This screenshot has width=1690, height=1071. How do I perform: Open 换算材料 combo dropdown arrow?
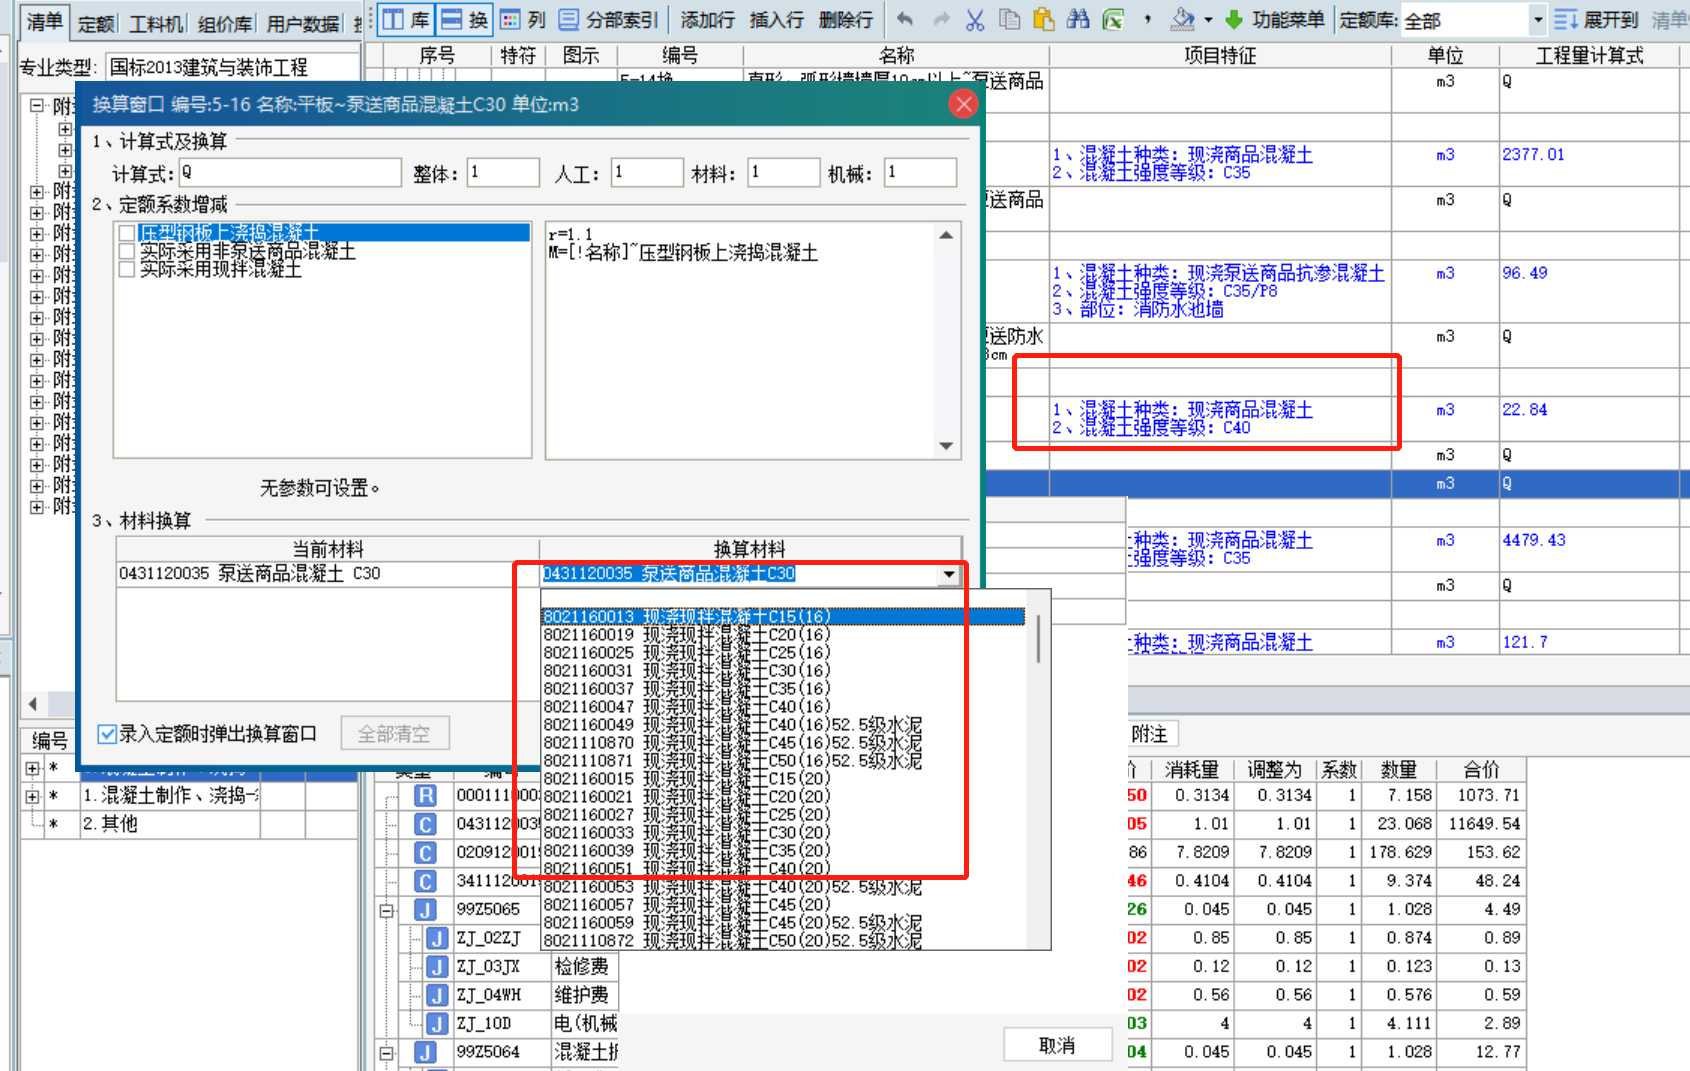[x=949, y=574]
